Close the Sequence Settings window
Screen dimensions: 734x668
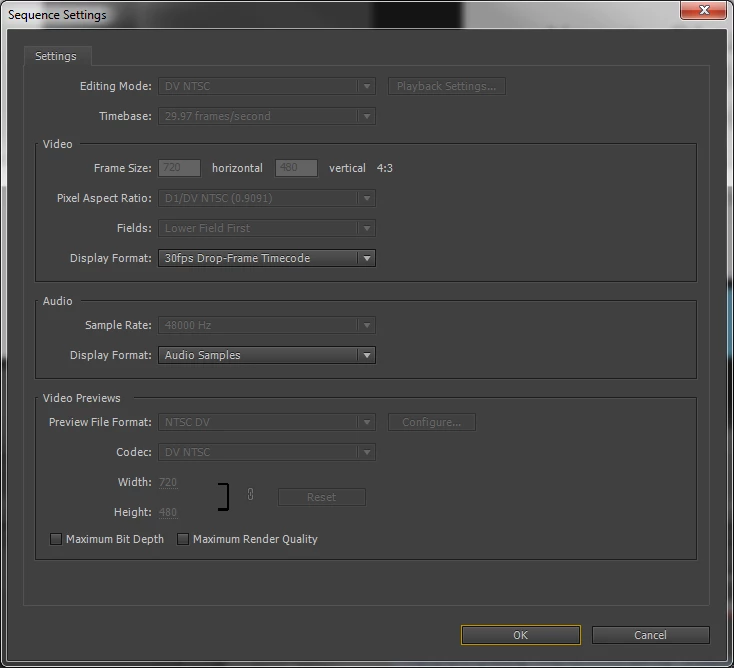(x=704, y=10)
